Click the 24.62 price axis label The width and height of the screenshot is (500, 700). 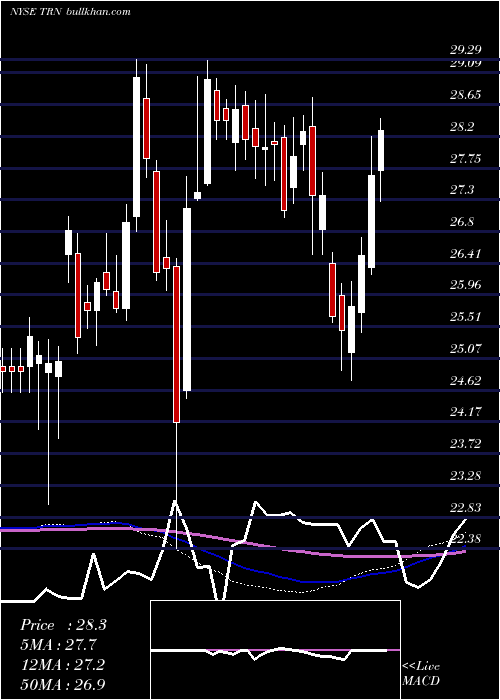pyautogui.click(x=465, y=381)
